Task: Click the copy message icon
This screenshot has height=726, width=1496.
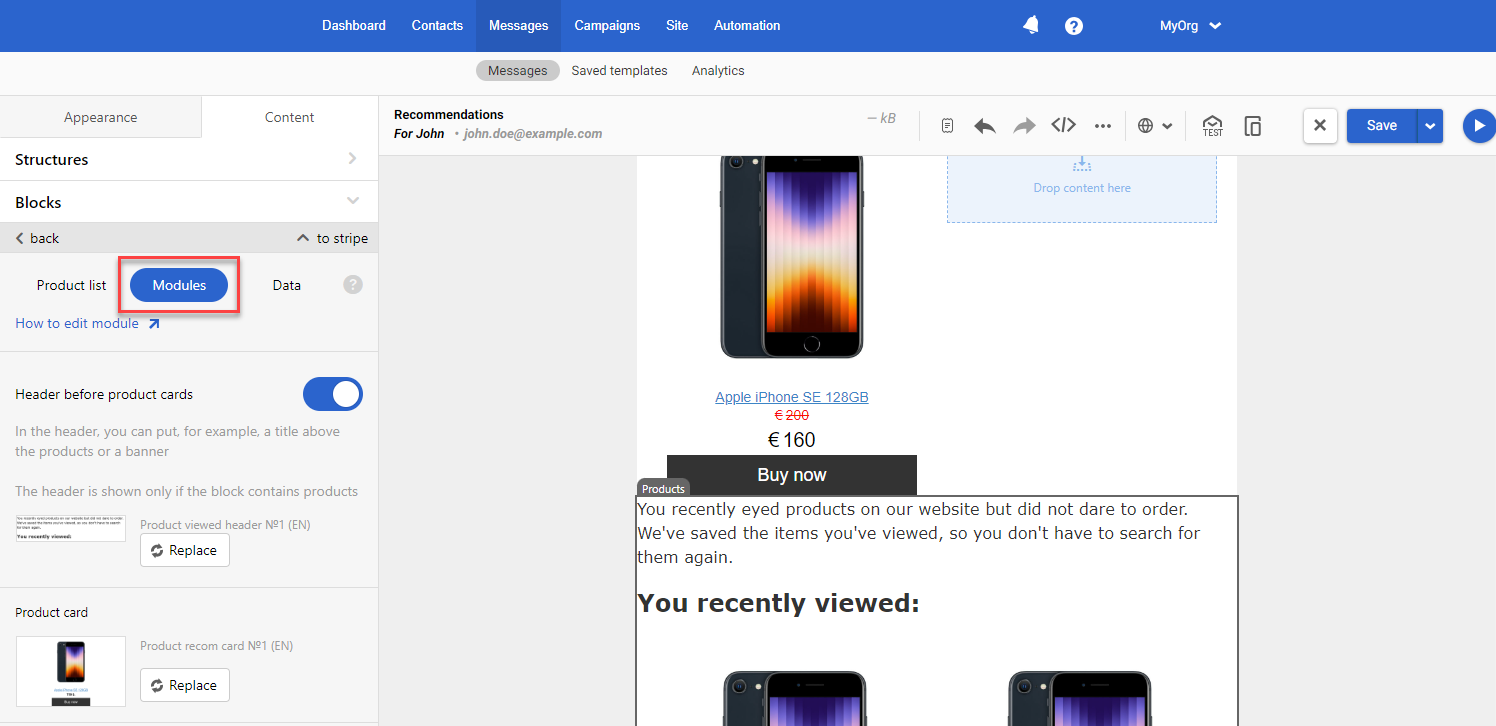Action: pos(1253,126)
